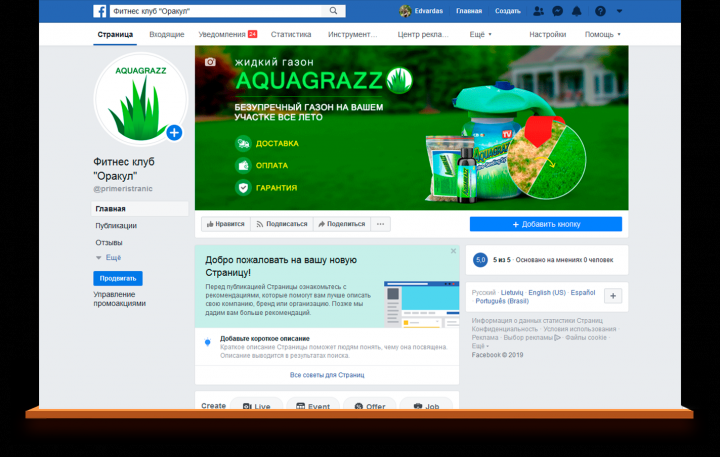Switch language to Español
Viewport: 720px width, 457px height.
583,293
